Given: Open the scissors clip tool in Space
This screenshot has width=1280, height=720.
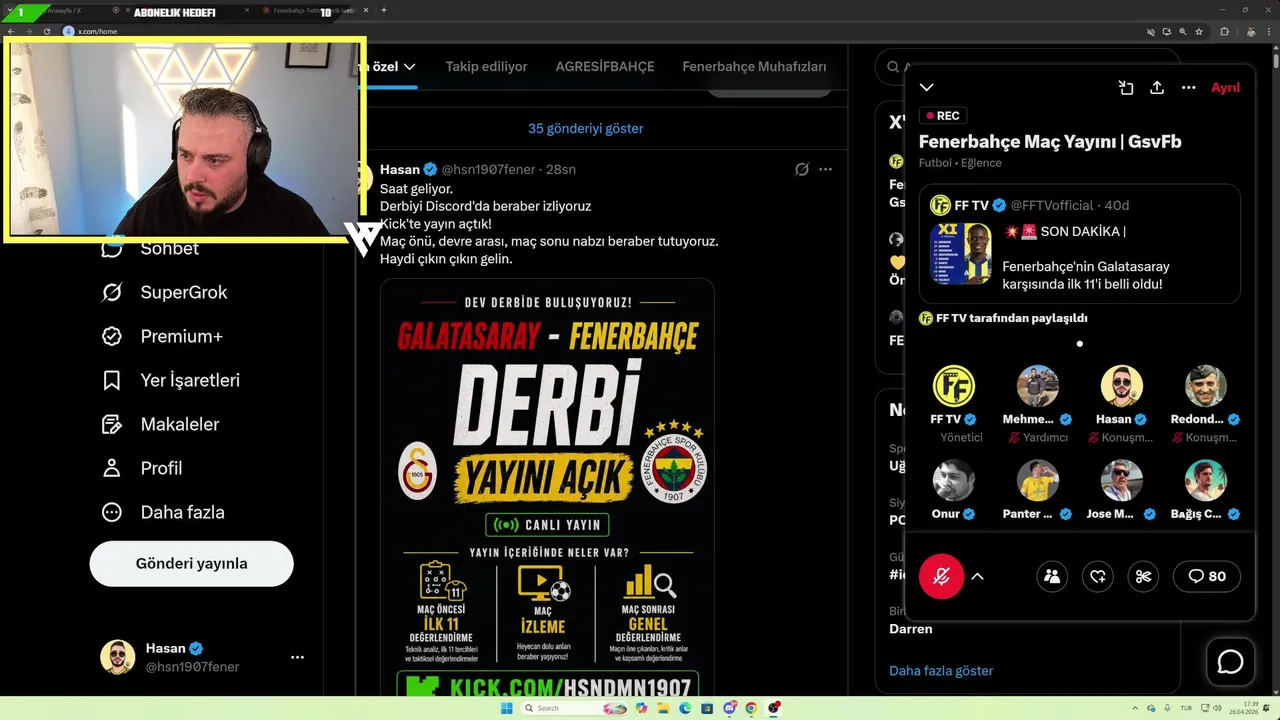Looking at the screenshot, I should [1144, 576].
